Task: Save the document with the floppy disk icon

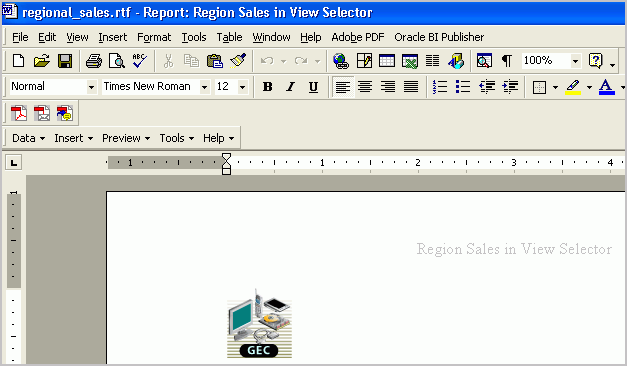Action: pyautogui.click(x=65, y=61)
